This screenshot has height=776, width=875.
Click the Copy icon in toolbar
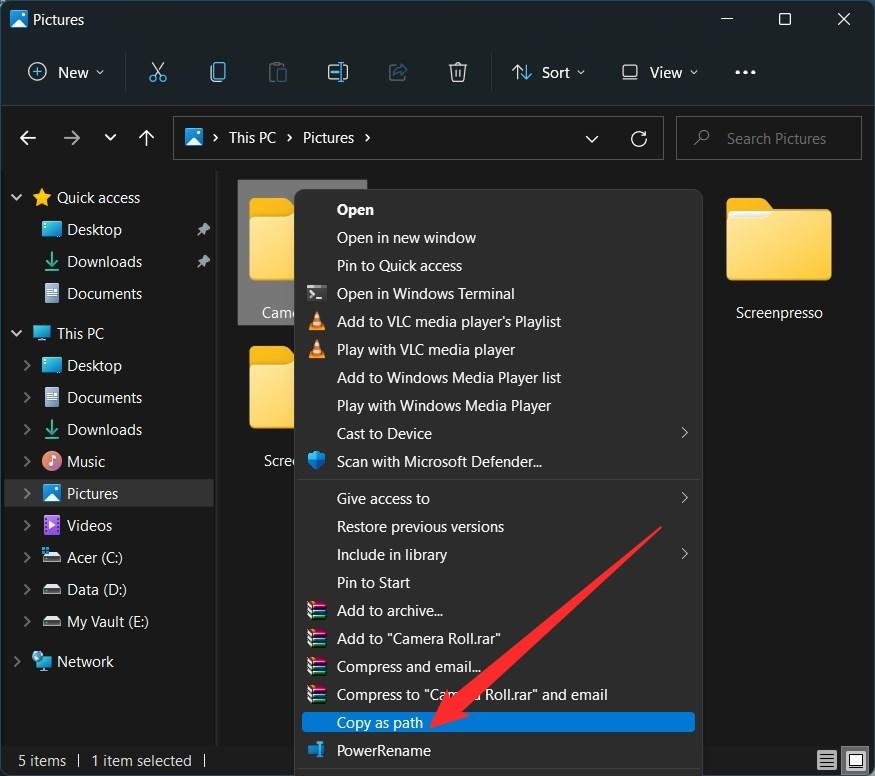pyautogui.click(x=218, y=72)
